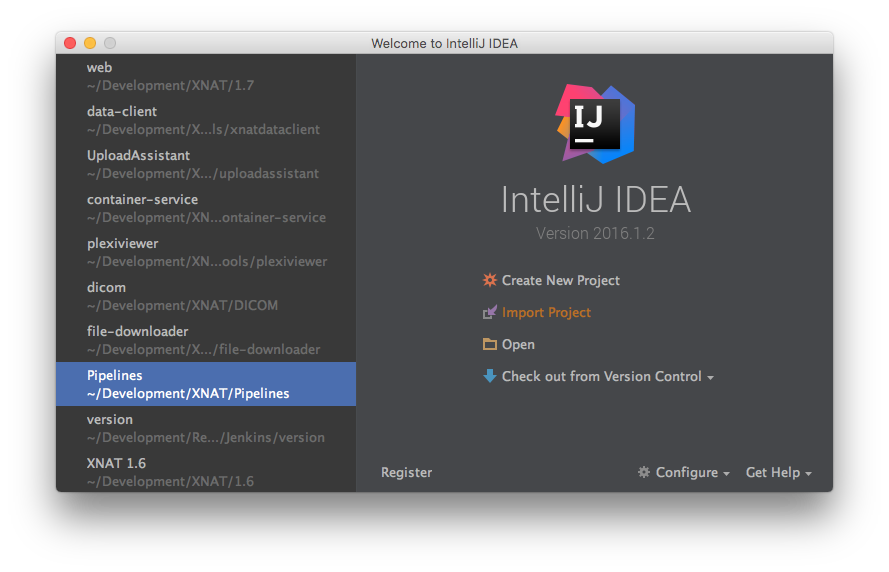Click the Import Project icon
Image resolution: width=889 pixels, height=572 pixels.
(x=489, y=313)
